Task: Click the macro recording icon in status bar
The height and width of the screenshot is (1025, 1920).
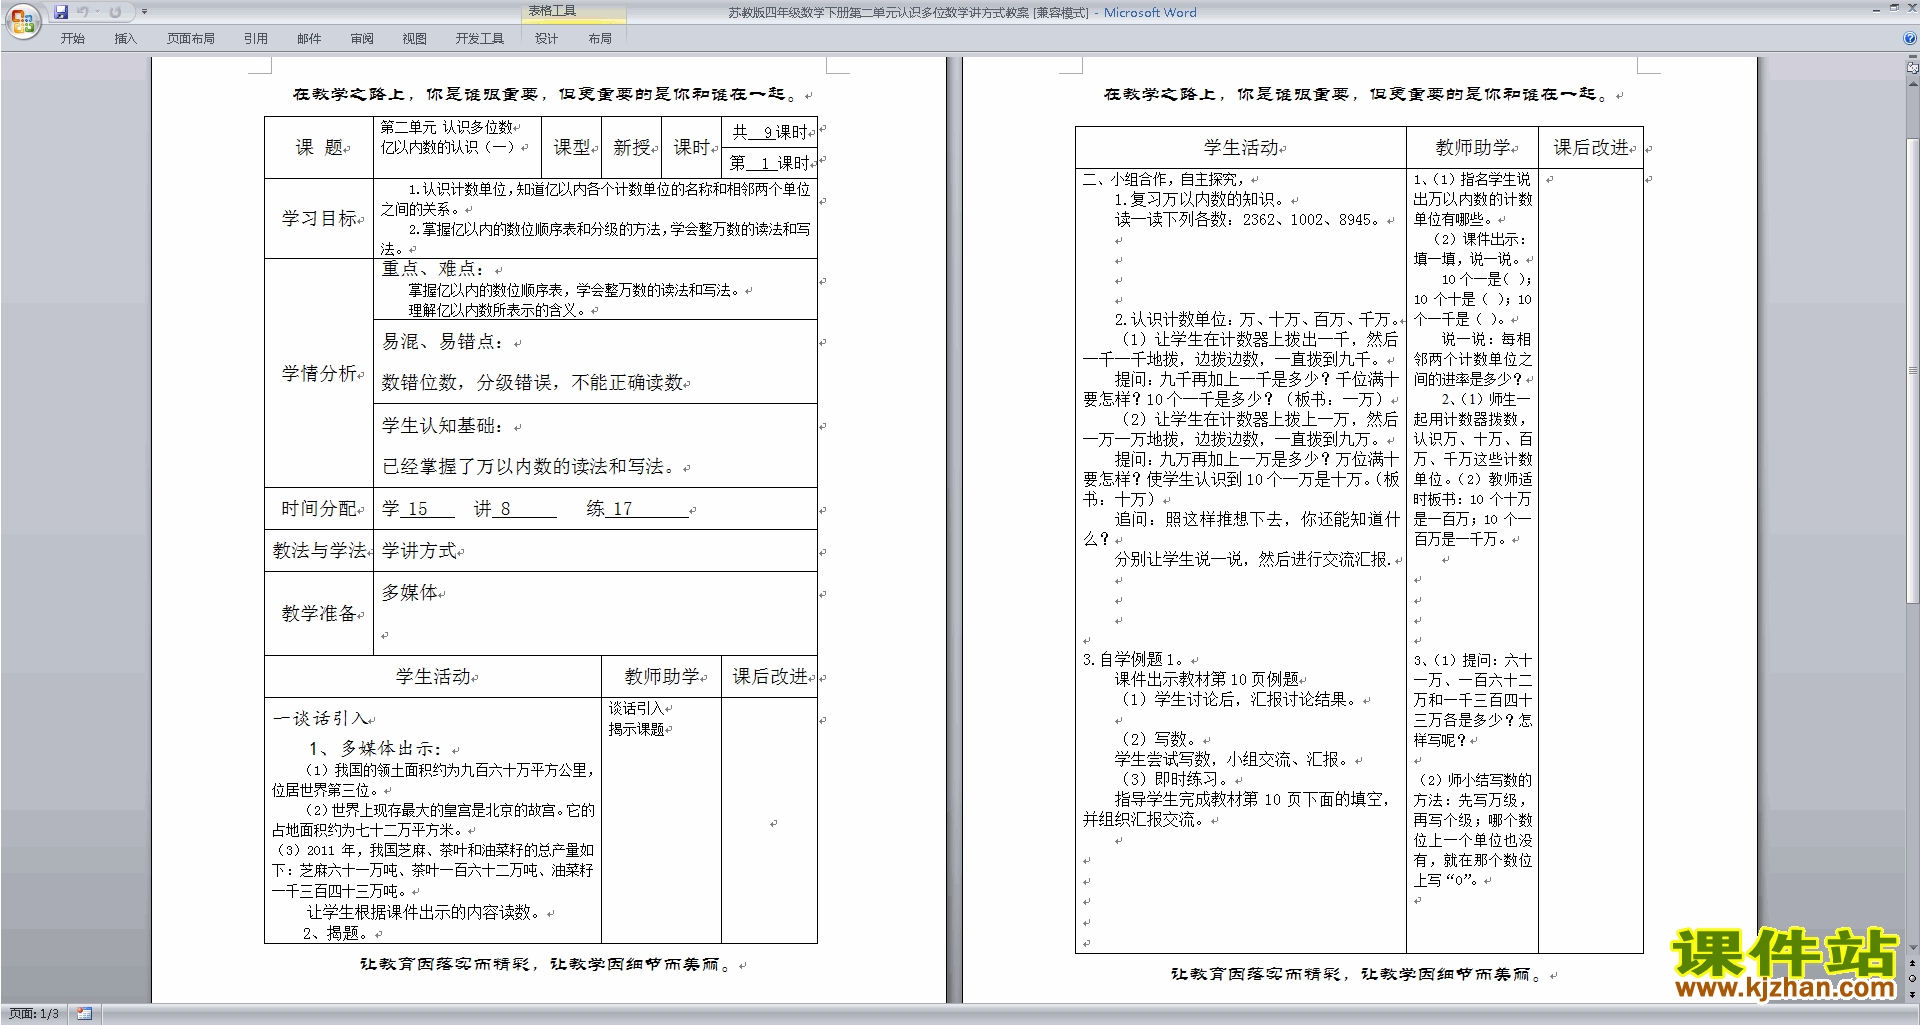Action: tap(84, 1013)
